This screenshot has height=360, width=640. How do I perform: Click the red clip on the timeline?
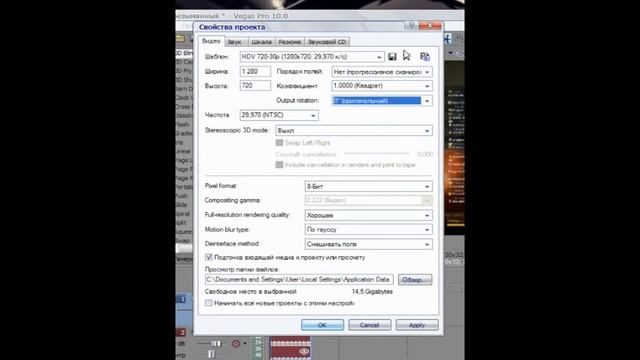click(x=290, y=348)
